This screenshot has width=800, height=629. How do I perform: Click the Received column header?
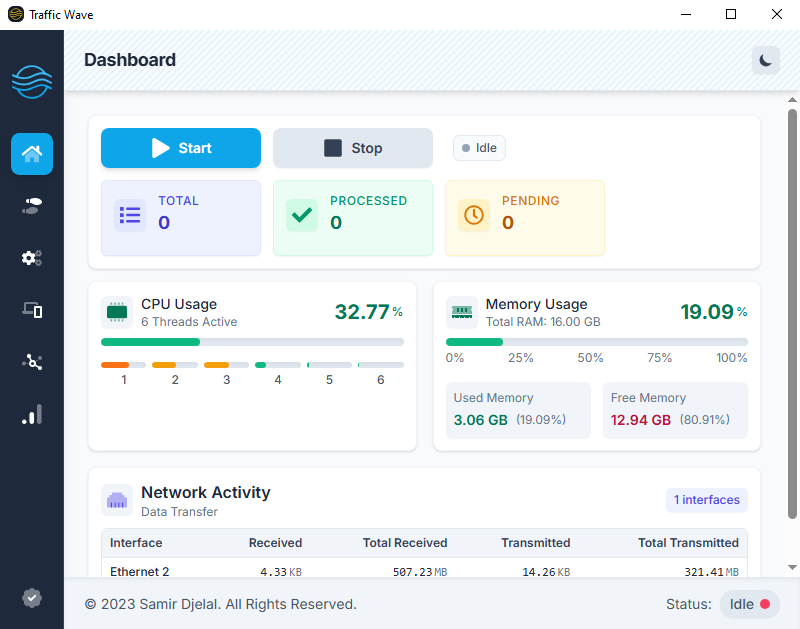(275, 543)
